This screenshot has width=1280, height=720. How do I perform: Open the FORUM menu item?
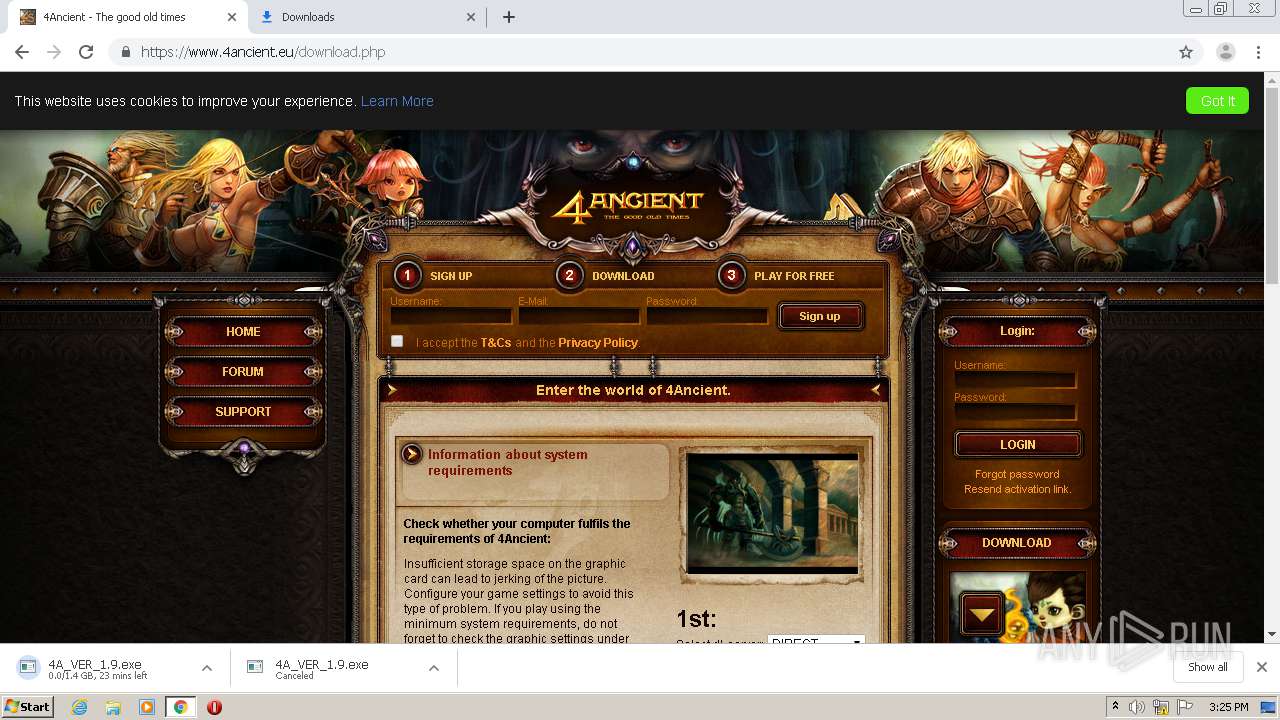coord(243,371)
